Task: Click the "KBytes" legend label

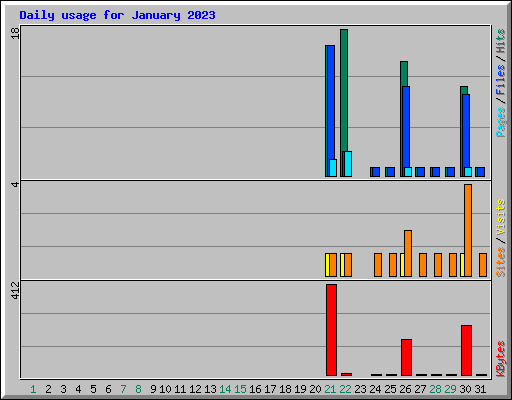Action: pyautogui.click(x=501, y=359)
